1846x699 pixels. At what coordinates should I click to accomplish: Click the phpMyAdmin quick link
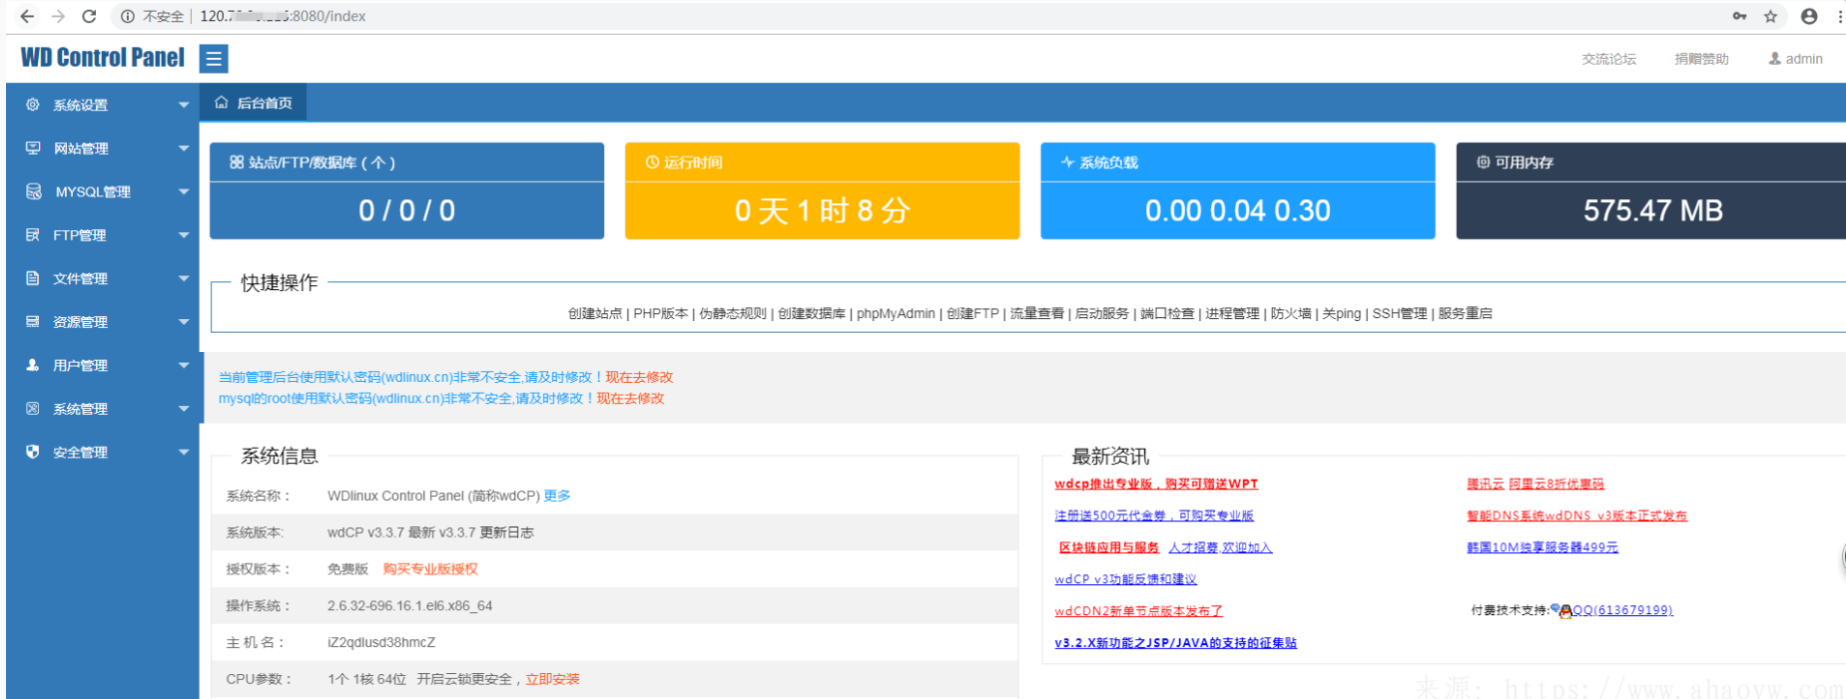point(895,314)
